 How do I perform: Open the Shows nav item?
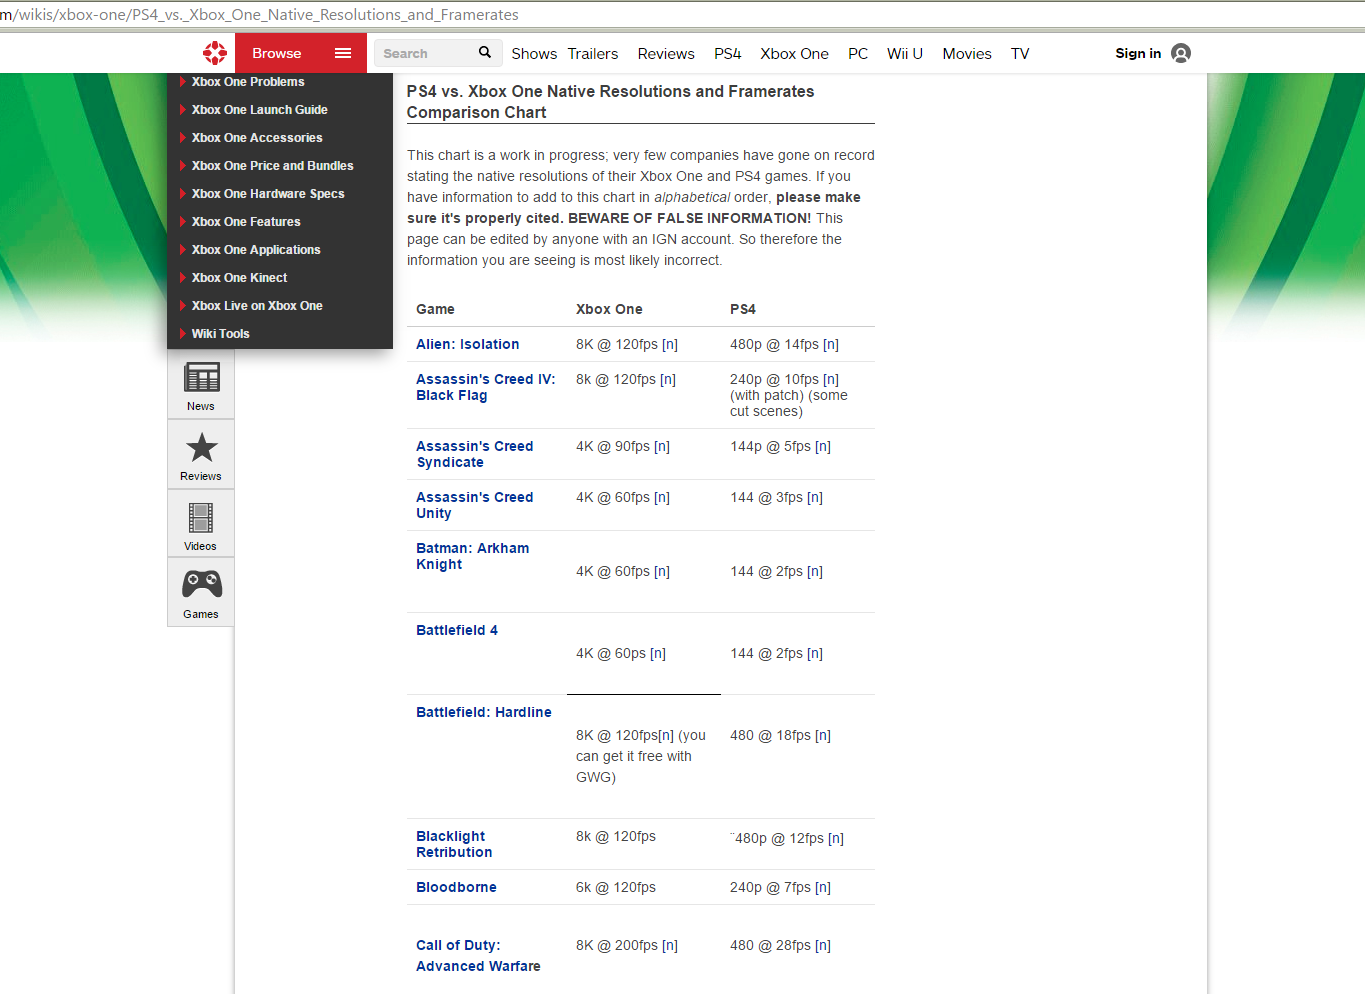point(534,54)
